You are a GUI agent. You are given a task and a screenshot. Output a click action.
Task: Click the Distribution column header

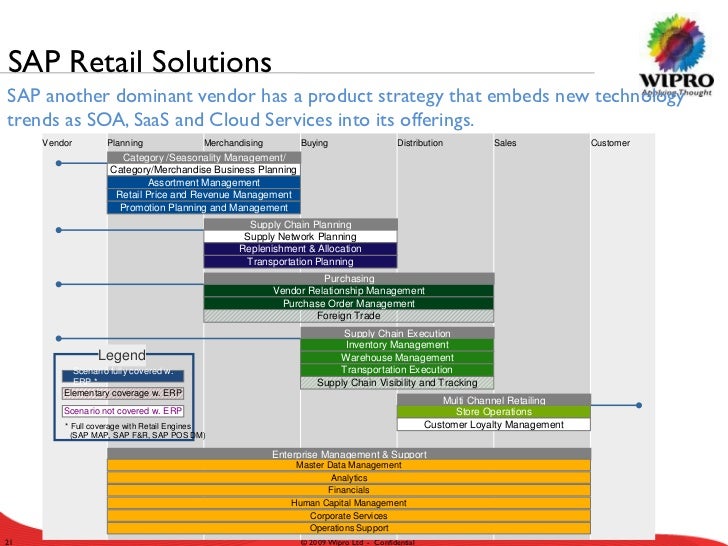pos(420,143)
